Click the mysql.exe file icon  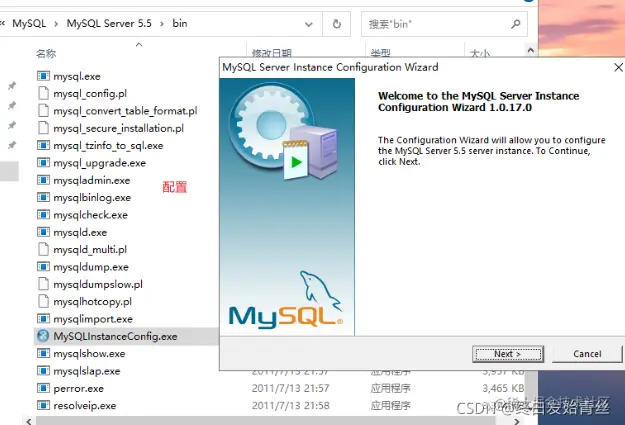click(43, 76)
